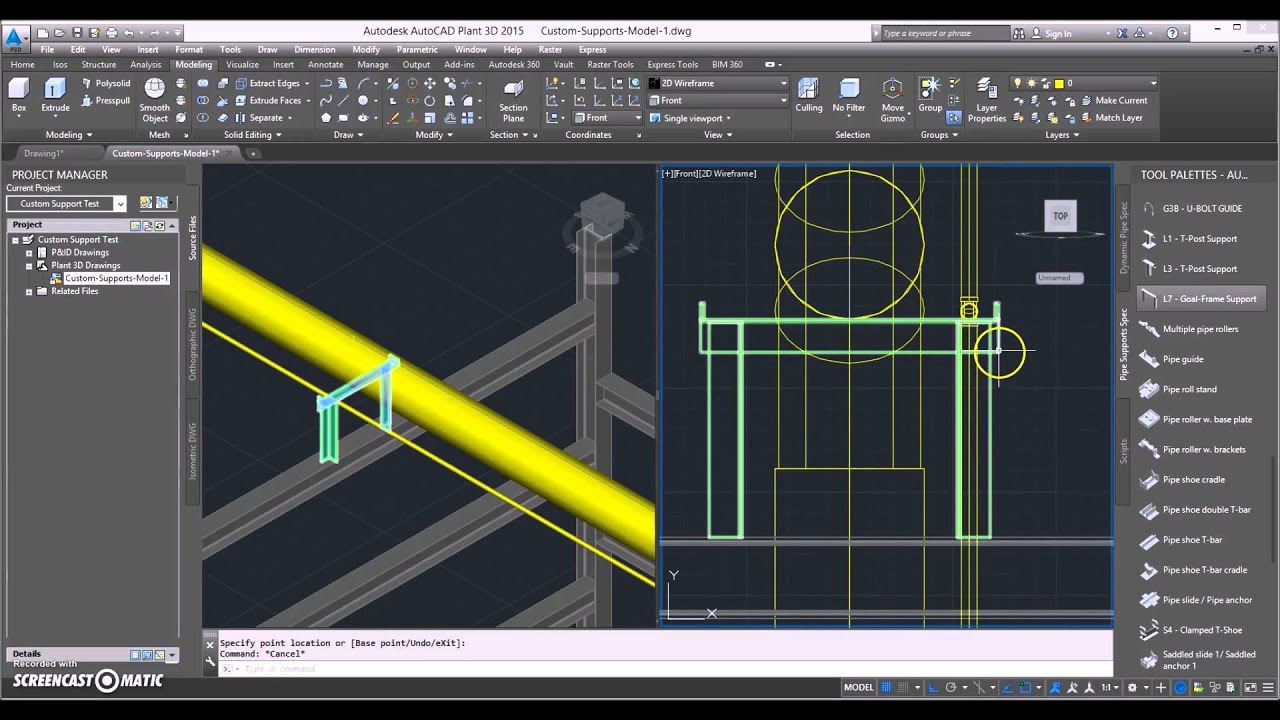Viewport: 1280px width, 720px height.
Task: Switch to the Drawing1 document tab
Action: (44, 153)
